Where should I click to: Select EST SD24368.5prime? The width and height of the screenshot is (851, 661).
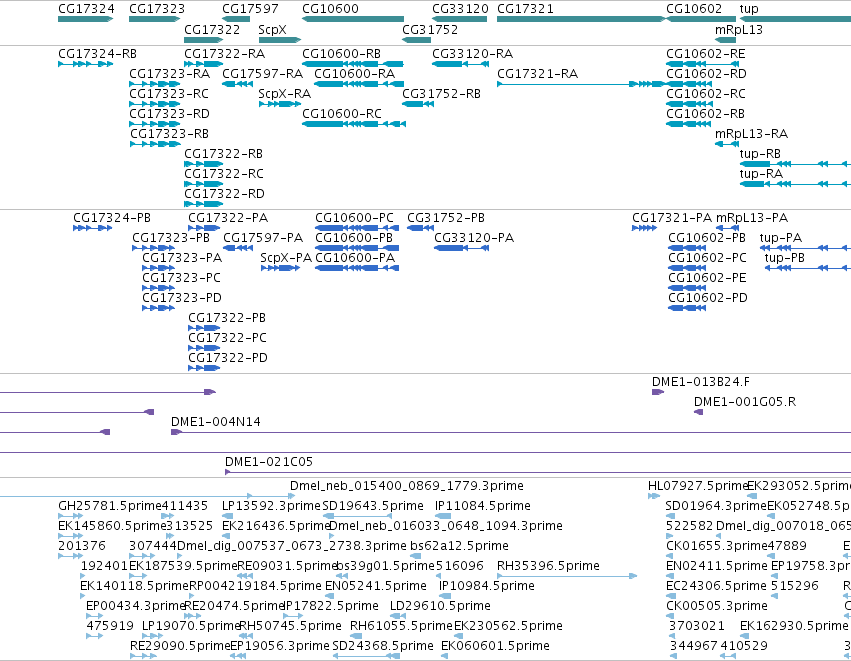(383, 646)
